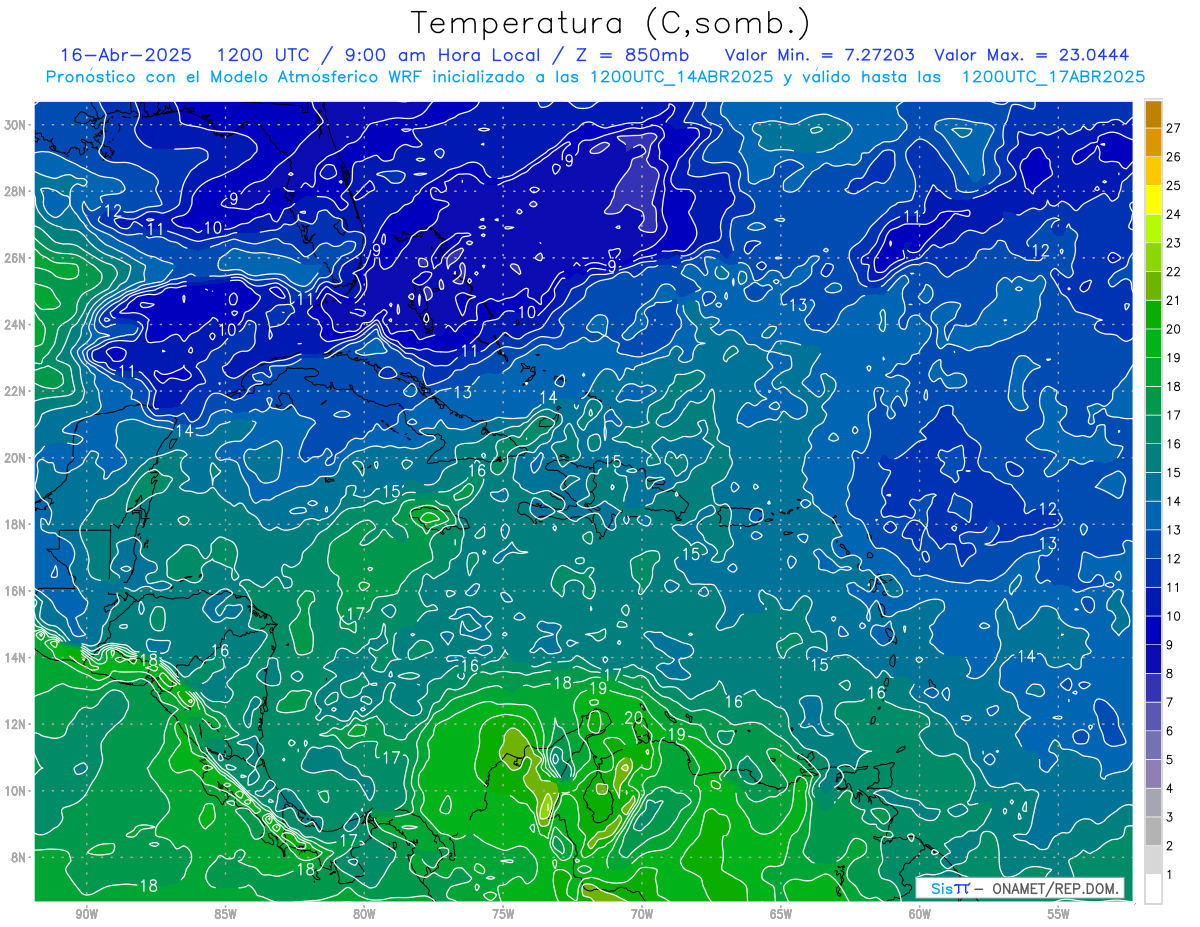Click colorbar scale label '3'
Screen dimensions: 1200x927
coord(1171,816)
